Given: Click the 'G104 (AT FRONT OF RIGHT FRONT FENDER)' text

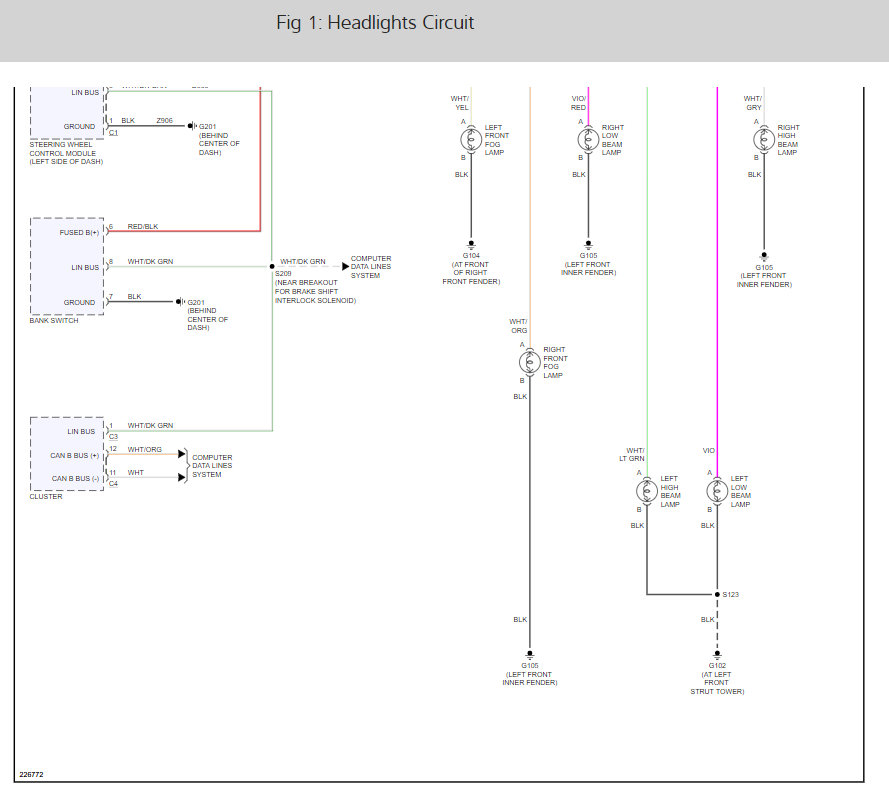Looking at the screenshot, I should (x=471, y=268).
